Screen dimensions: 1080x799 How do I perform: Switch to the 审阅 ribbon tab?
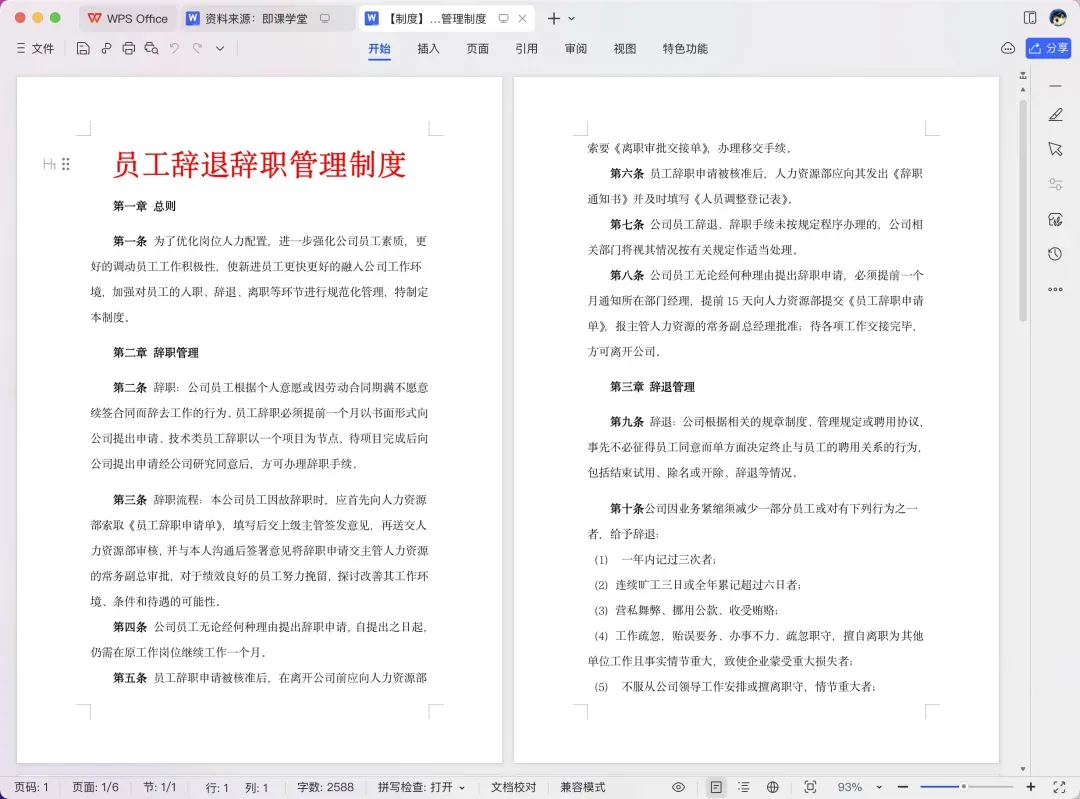(576, 48)
